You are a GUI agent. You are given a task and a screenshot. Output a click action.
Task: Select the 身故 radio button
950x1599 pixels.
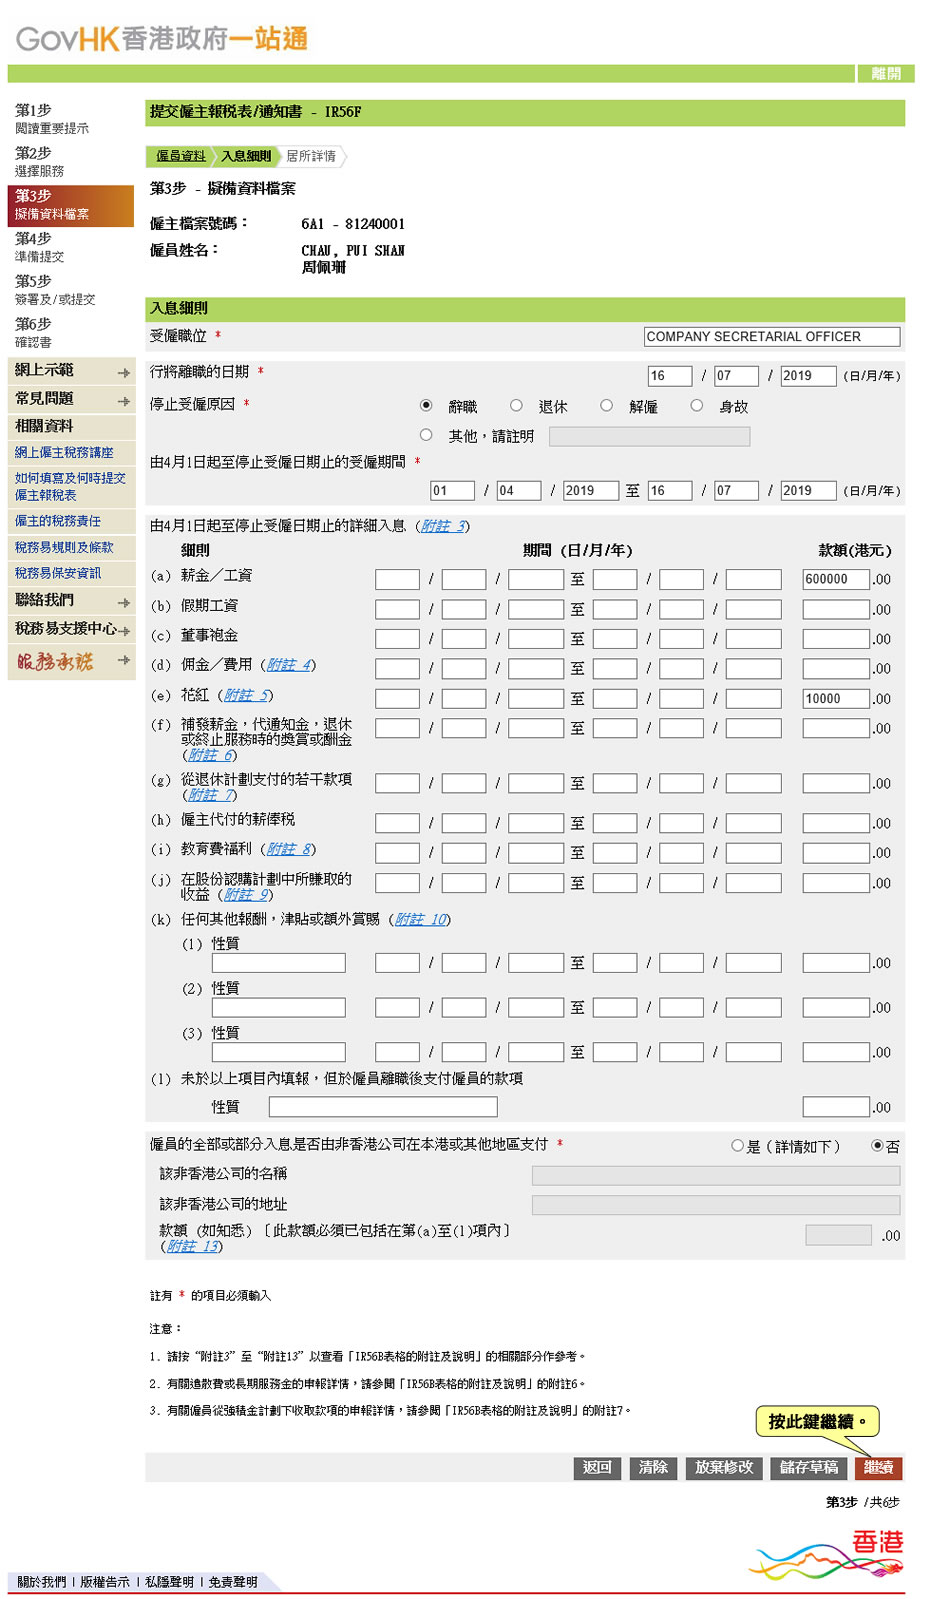point(696,406)
